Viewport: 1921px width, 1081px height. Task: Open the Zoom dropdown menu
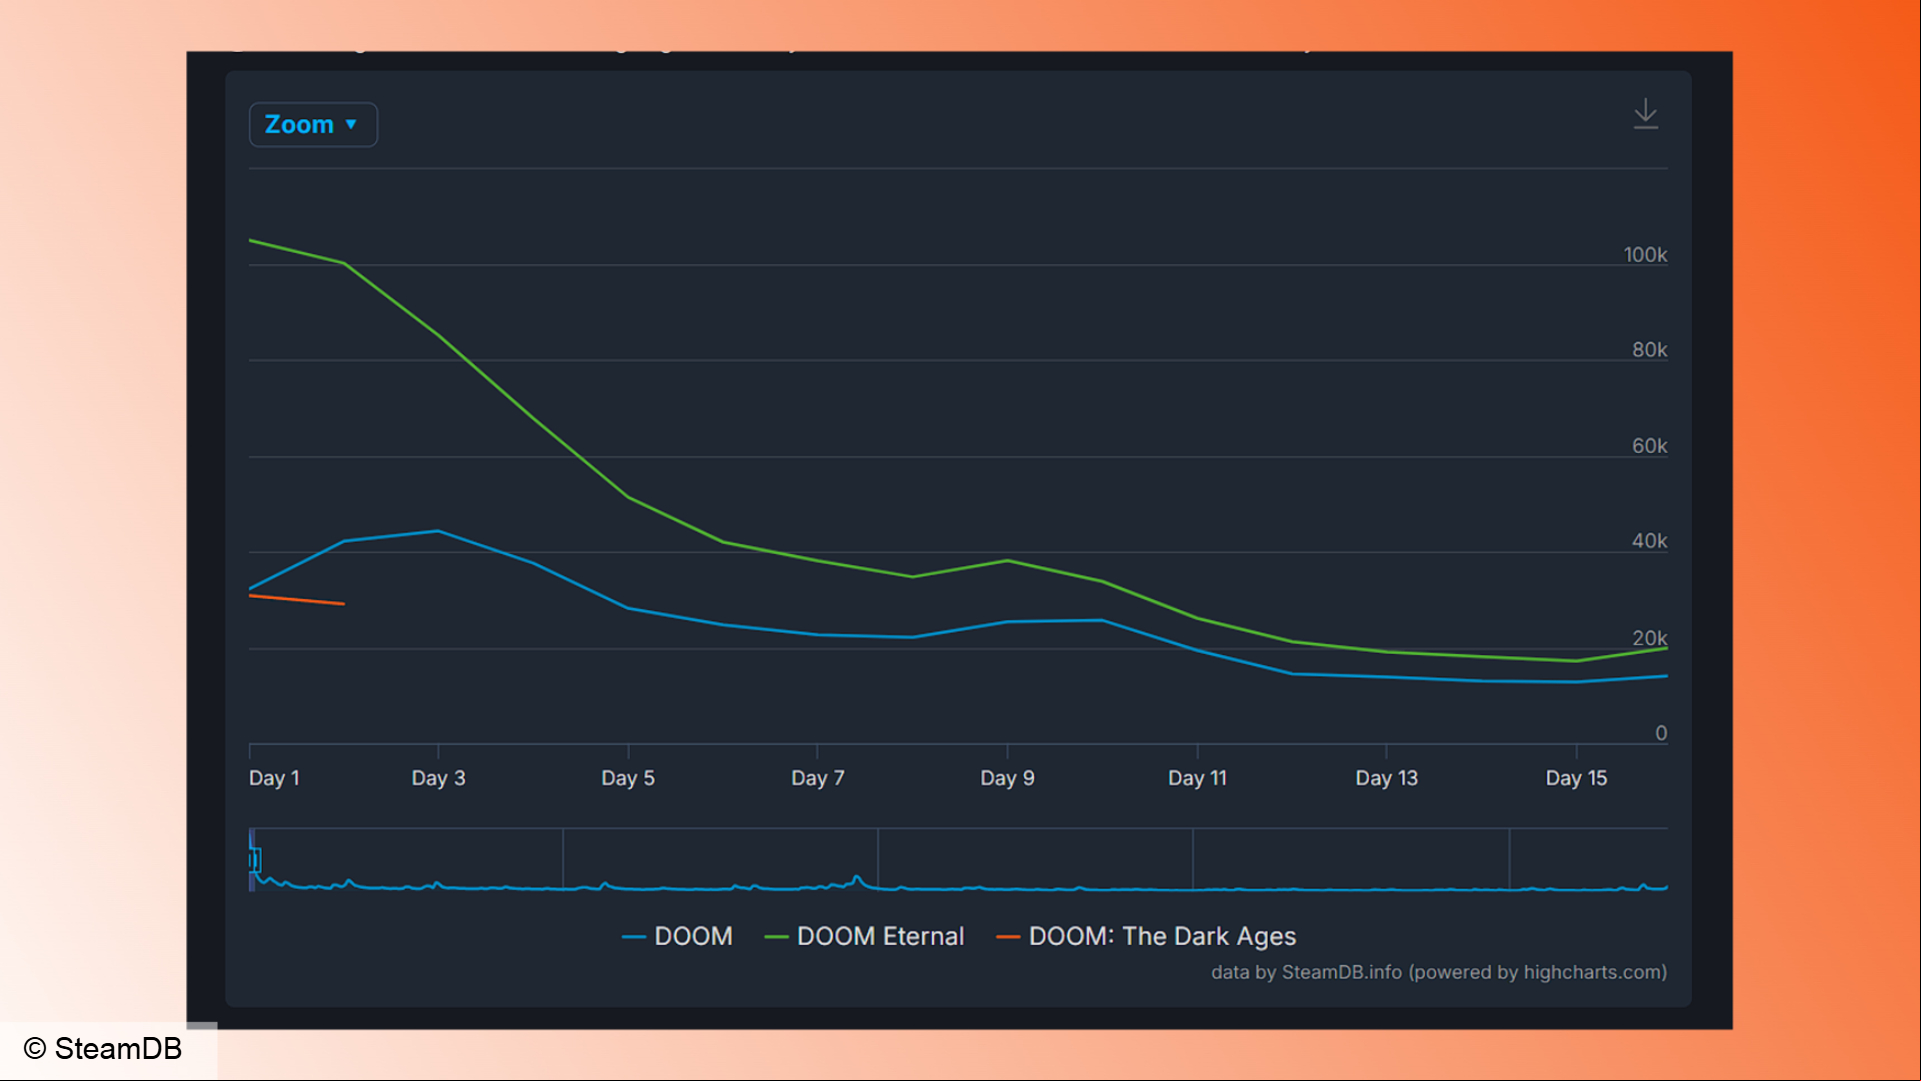[x=313, y=125]
